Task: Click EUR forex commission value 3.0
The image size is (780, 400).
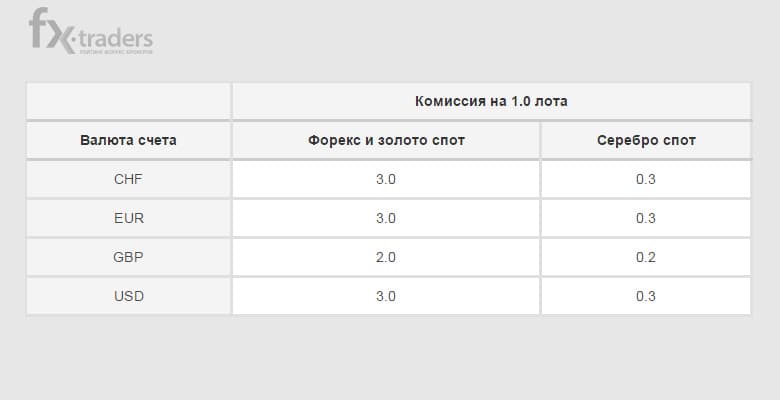Action: click(x=386, y=218)
